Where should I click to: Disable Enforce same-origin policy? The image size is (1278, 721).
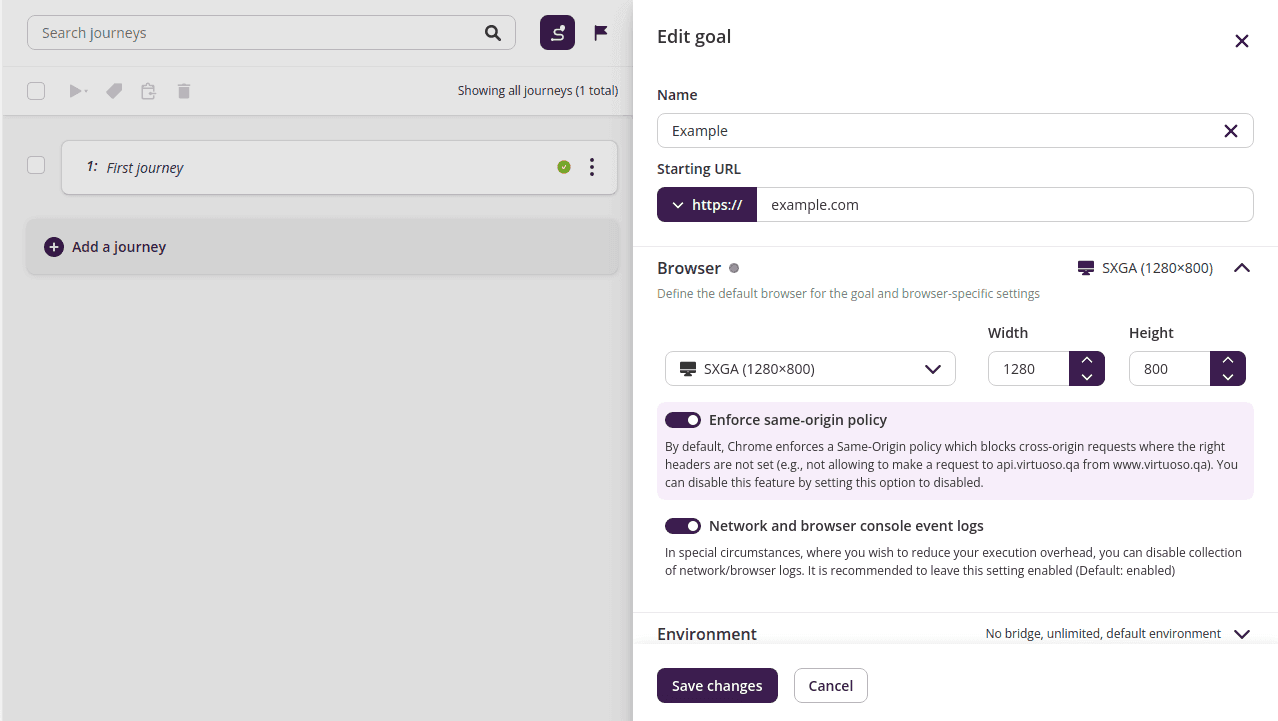coord(683,419)
